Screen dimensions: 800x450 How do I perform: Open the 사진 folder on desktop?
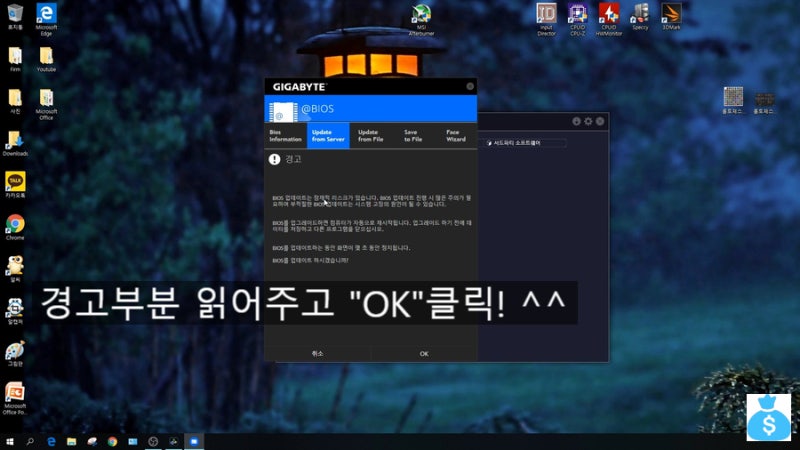tap(15, 101)
